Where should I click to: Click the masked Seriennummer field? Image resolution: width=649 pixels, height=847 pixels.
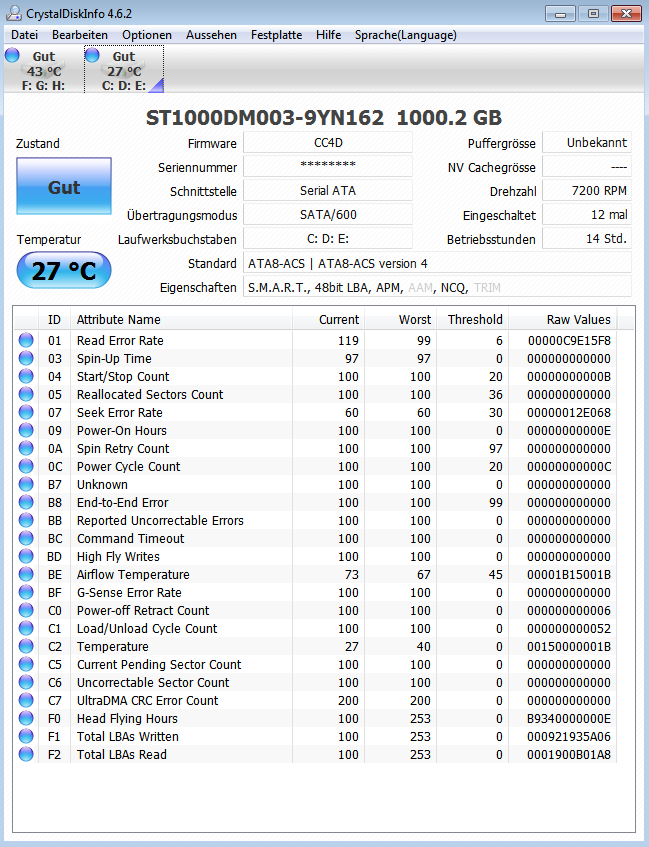(x=328, y=166)
